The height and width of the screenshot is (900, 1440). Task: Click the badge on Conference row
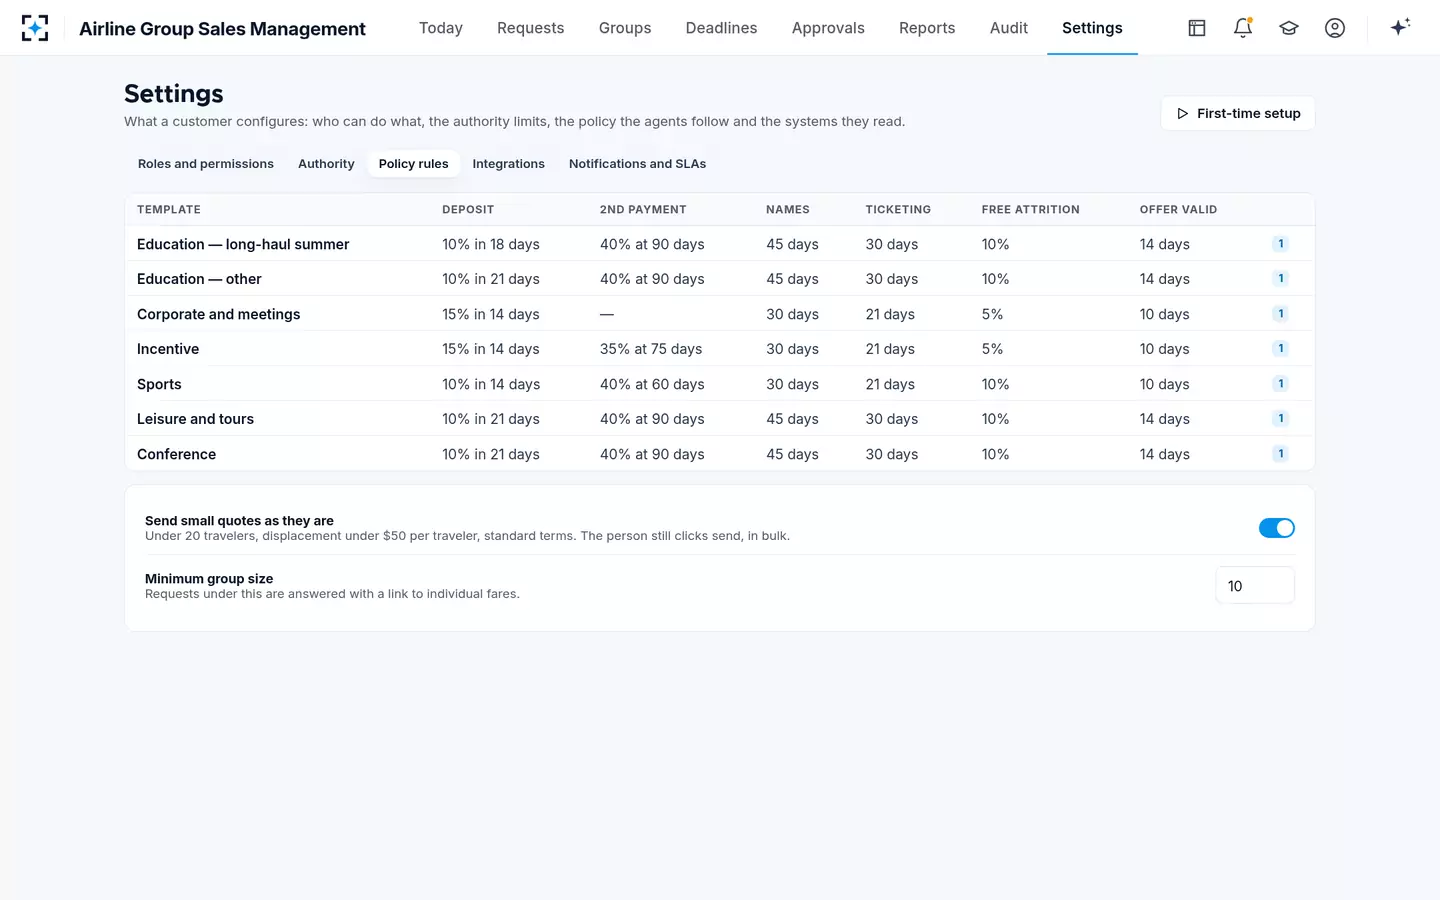pyautogui.click(x=1280, y=454)
